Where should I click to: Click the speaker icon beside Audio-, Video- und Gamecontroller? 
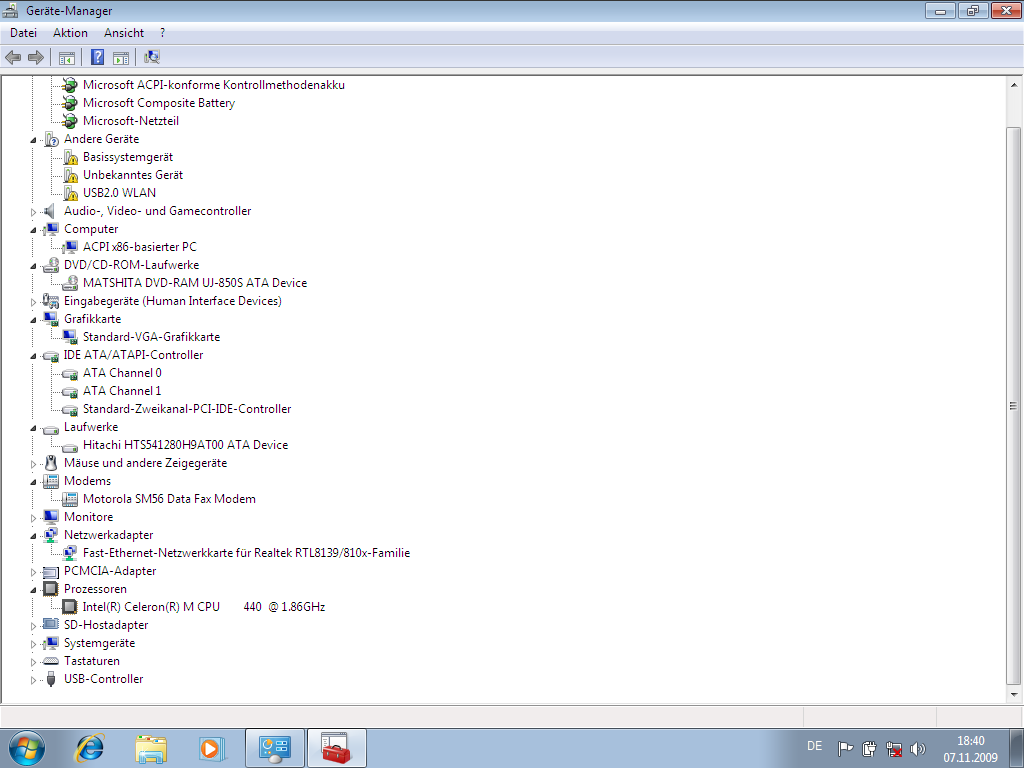[x=50, y=211]
